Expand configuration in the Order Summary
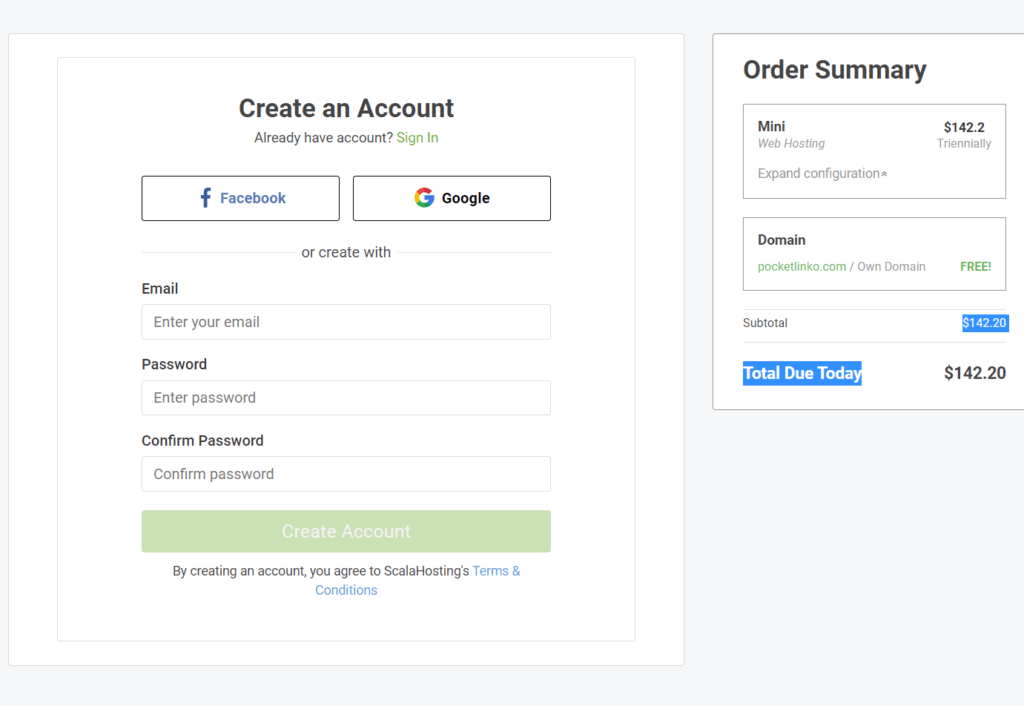Viewport: 1024px width, 706px height. tap(818, 174)
